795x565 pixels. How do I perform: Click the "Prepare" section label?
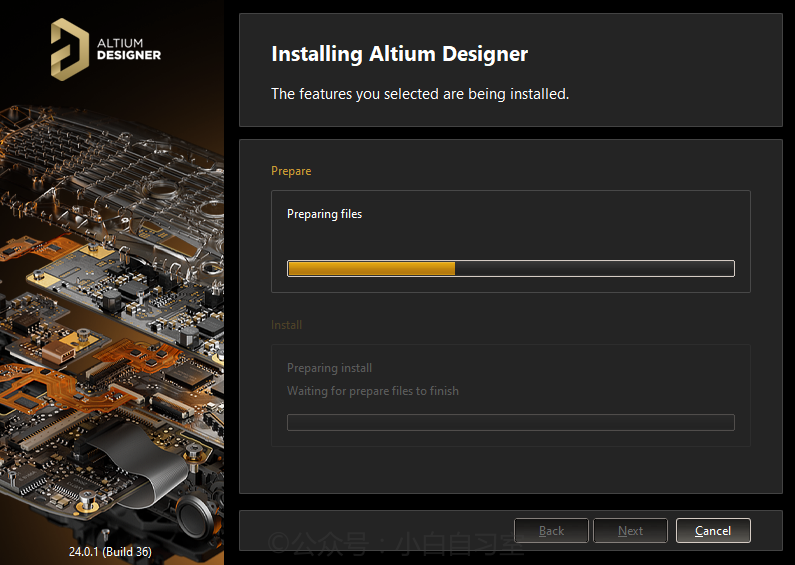coord(291,171)
